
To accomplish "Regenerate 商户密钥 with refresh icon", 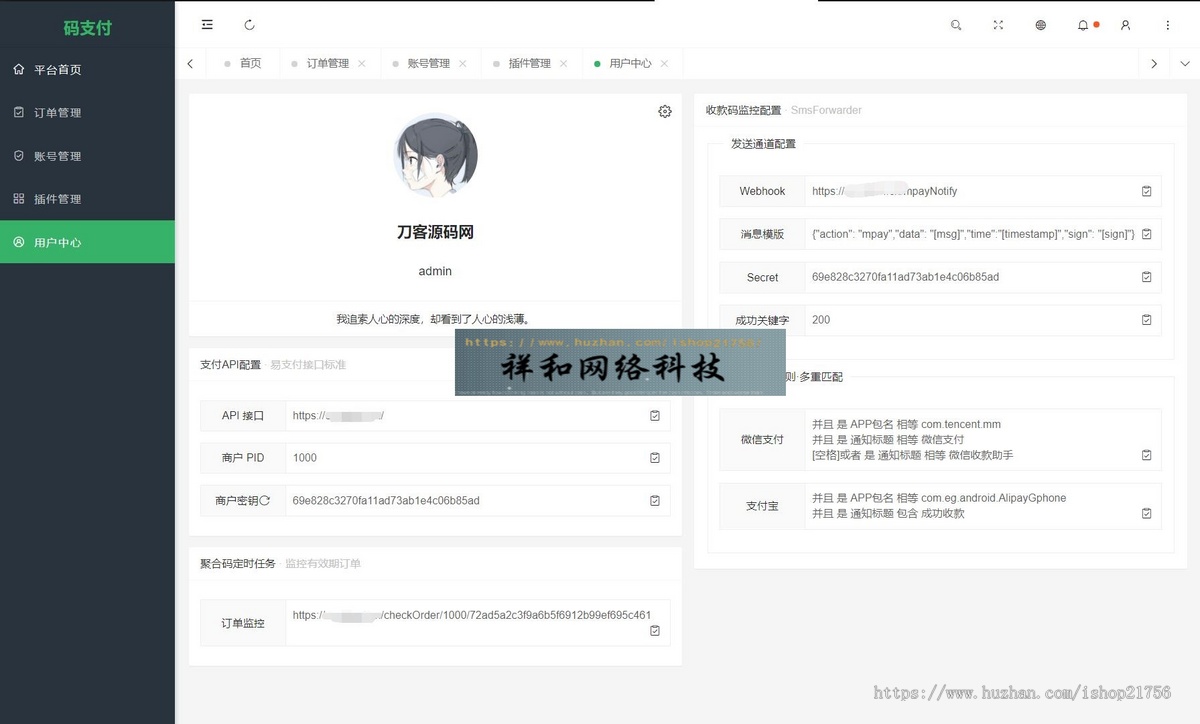I will (265, 500).
